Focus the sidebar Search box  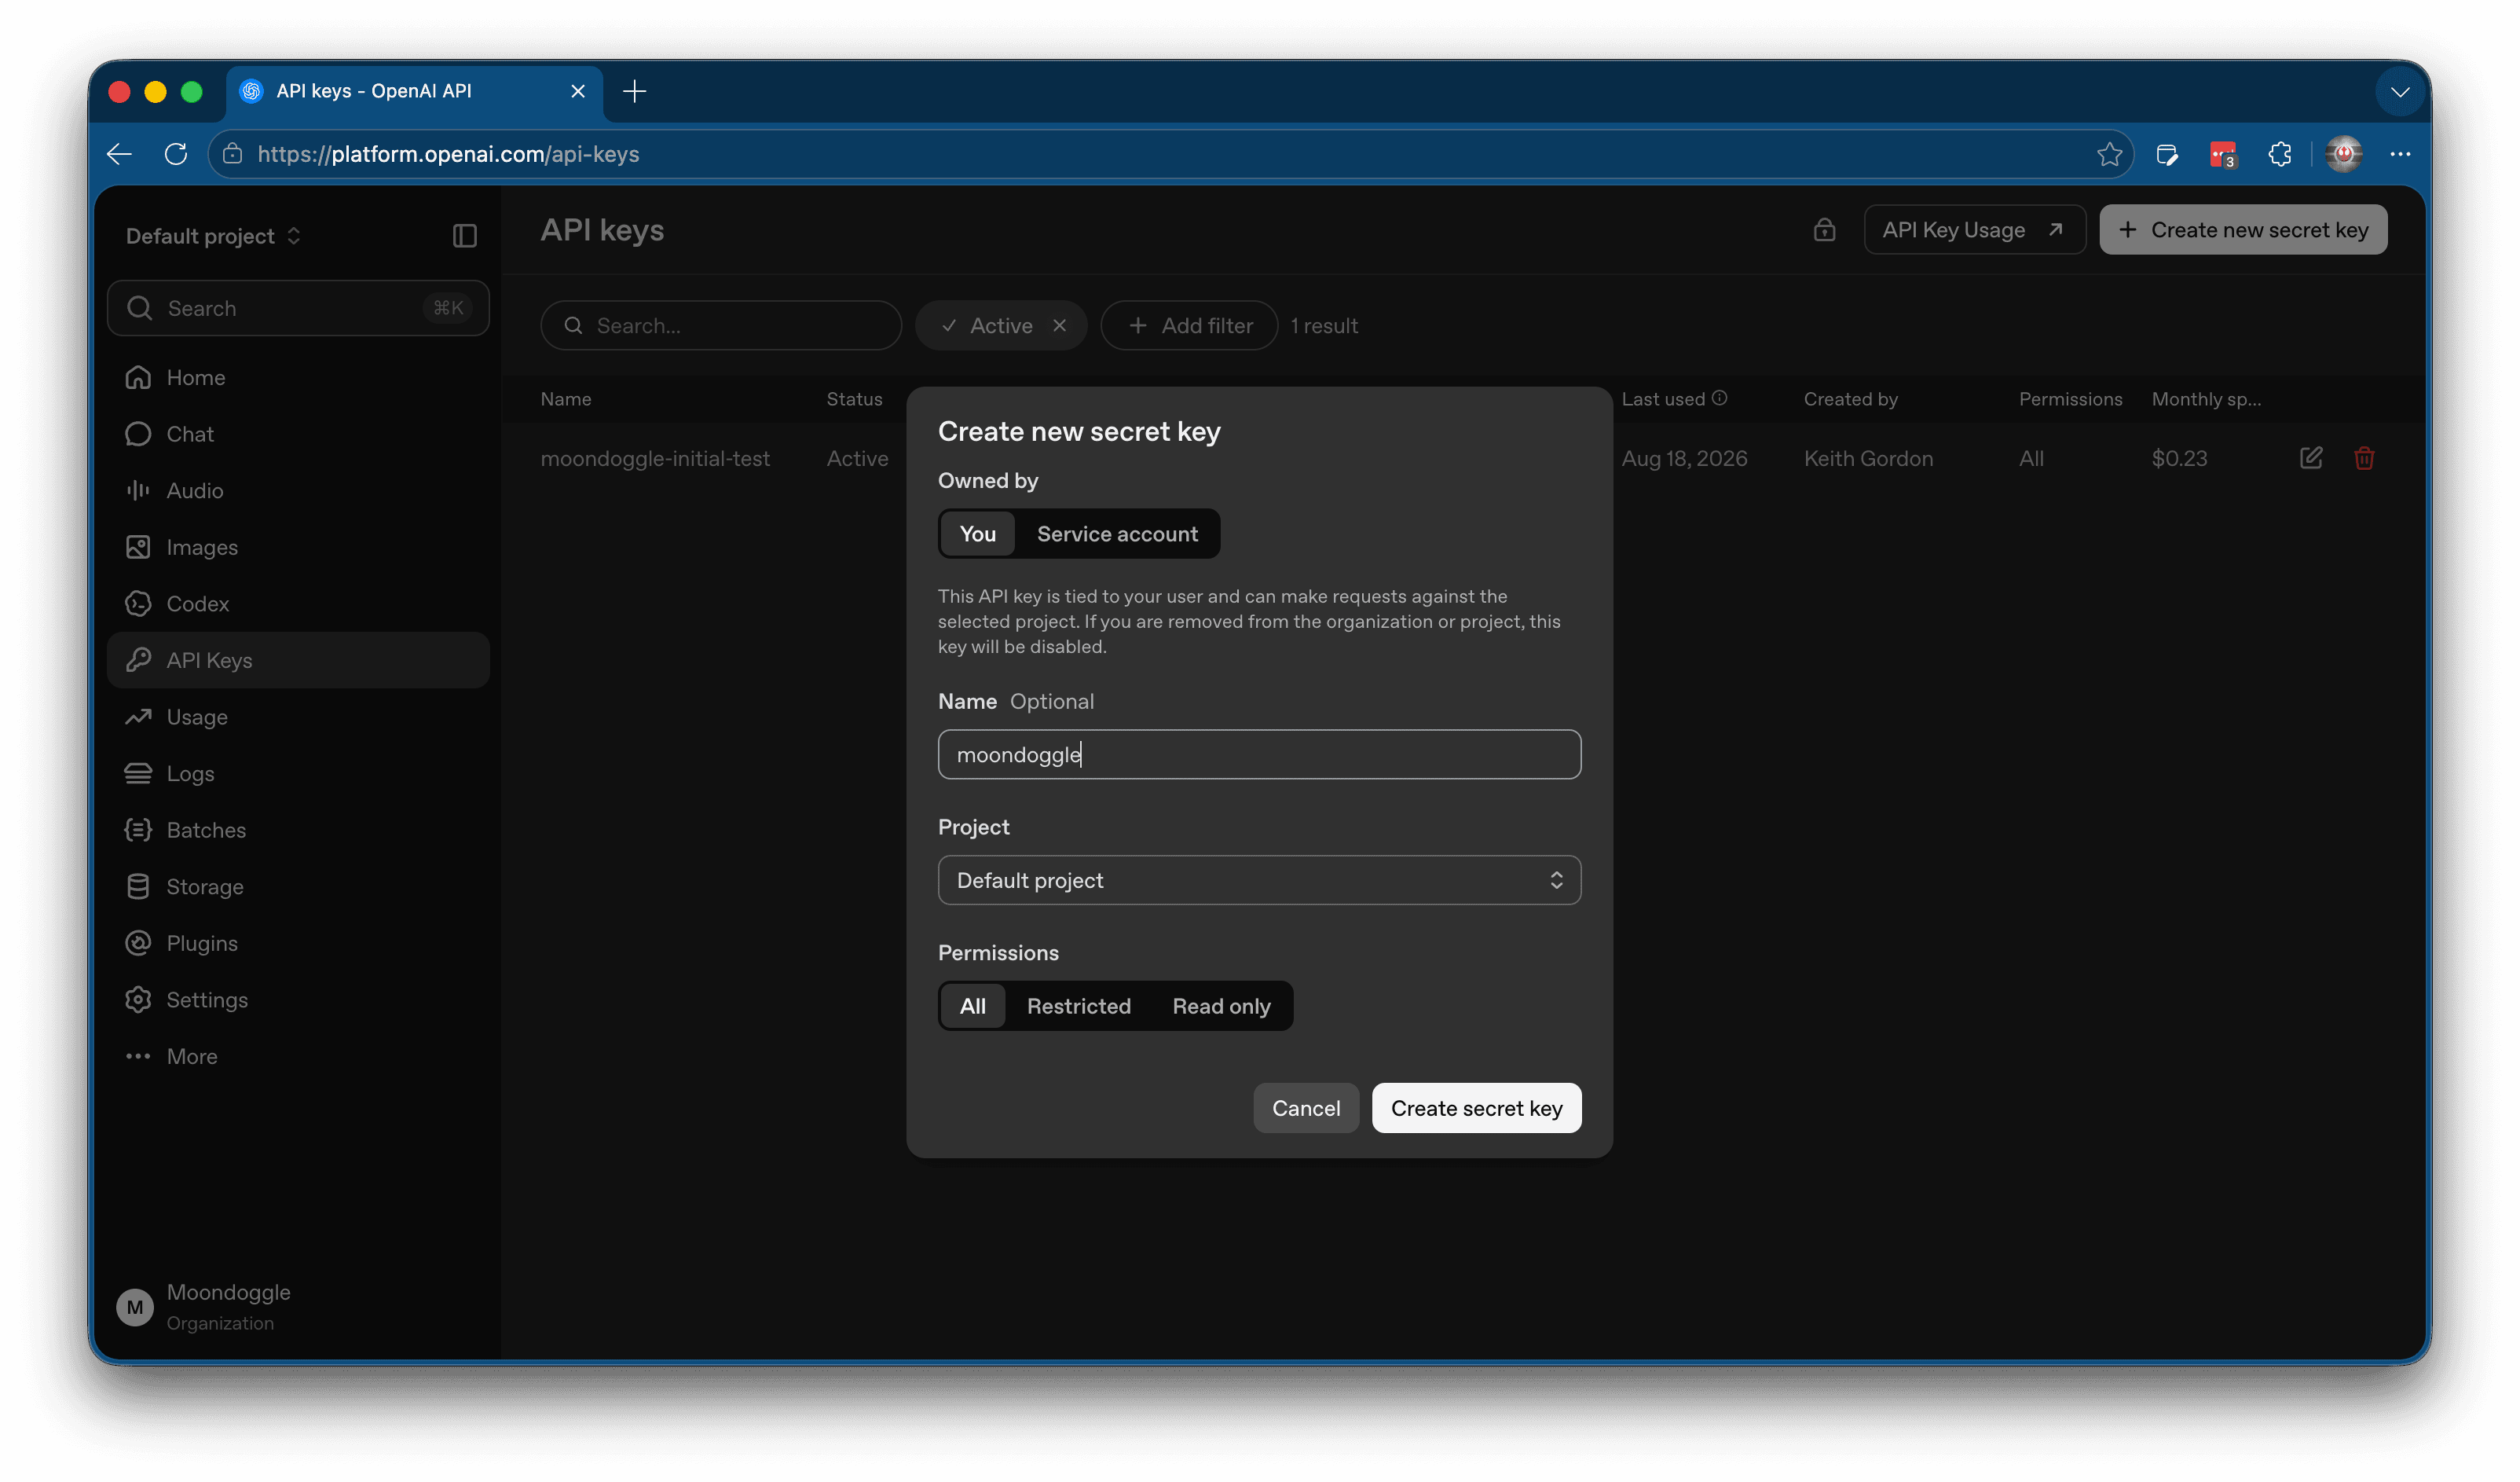click(298, 308)
